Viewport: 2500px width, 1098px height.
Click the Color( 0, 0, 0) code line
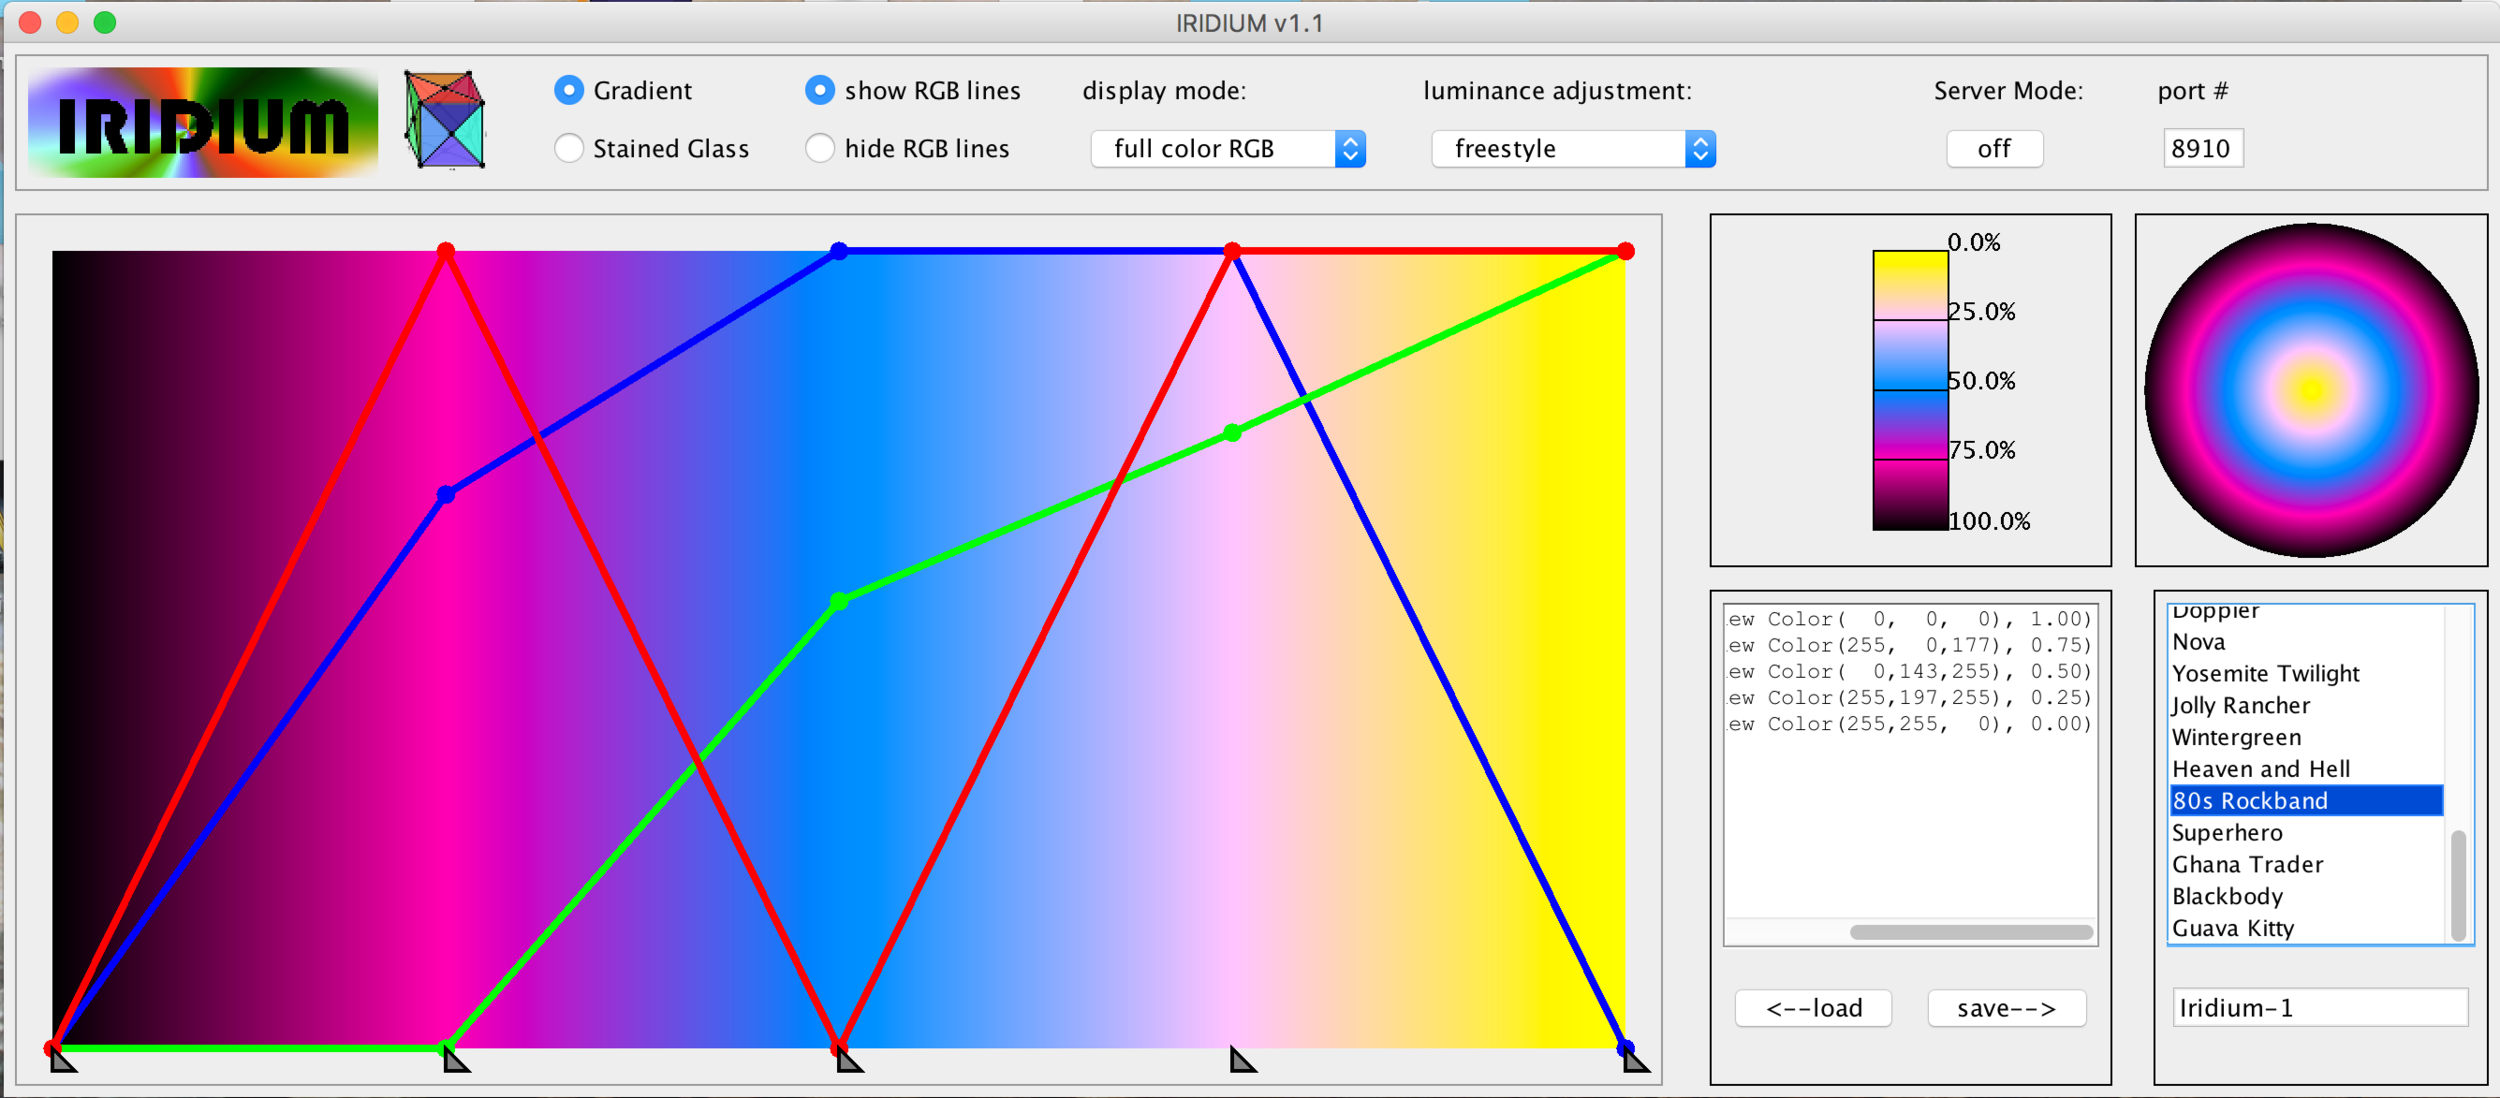[x=1910, y=619]
